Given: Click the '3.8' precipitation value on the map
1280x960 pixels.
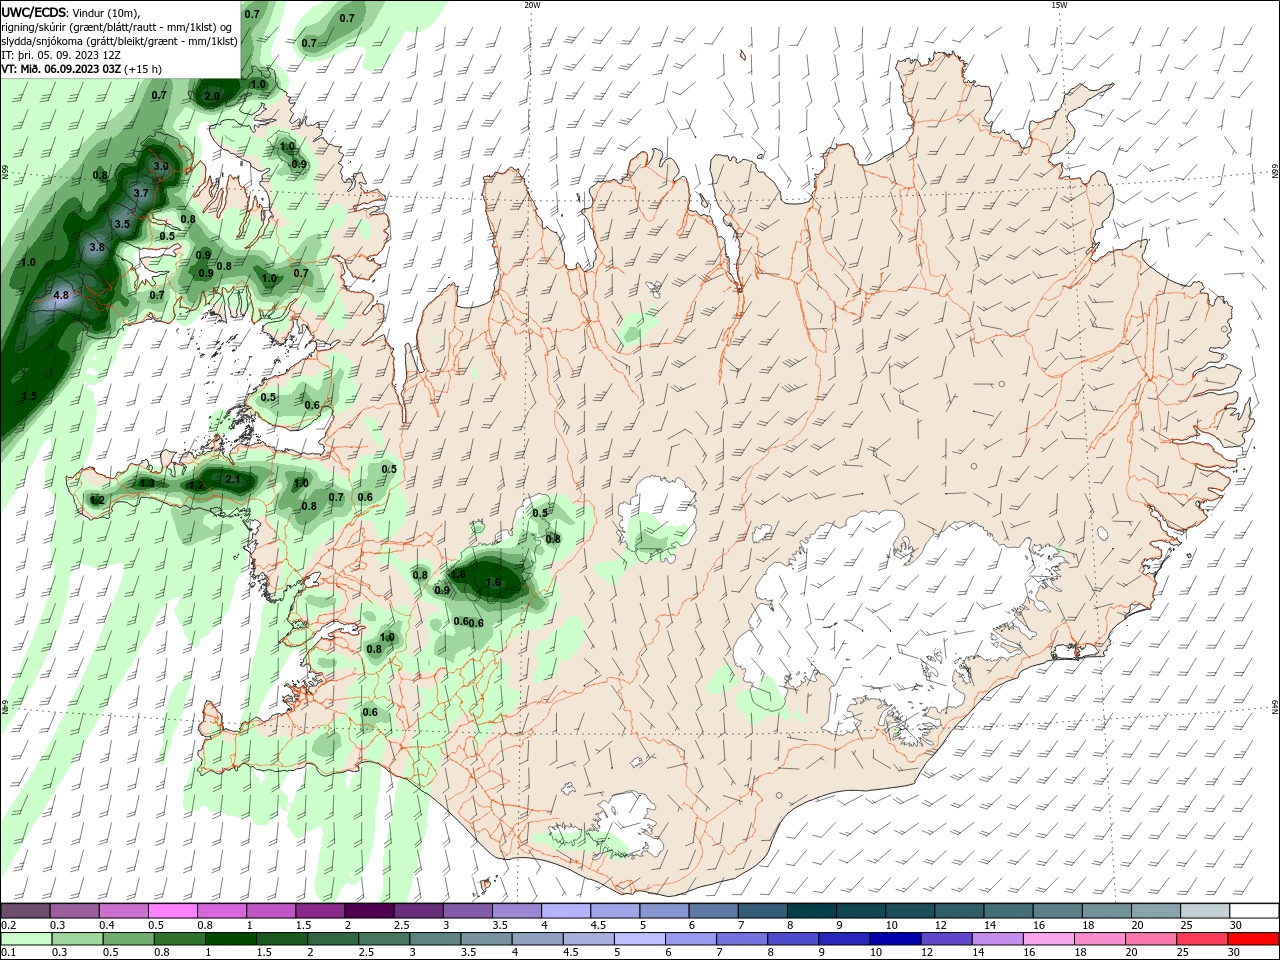Looking at the screenshot, I should (x=97, y=247).
